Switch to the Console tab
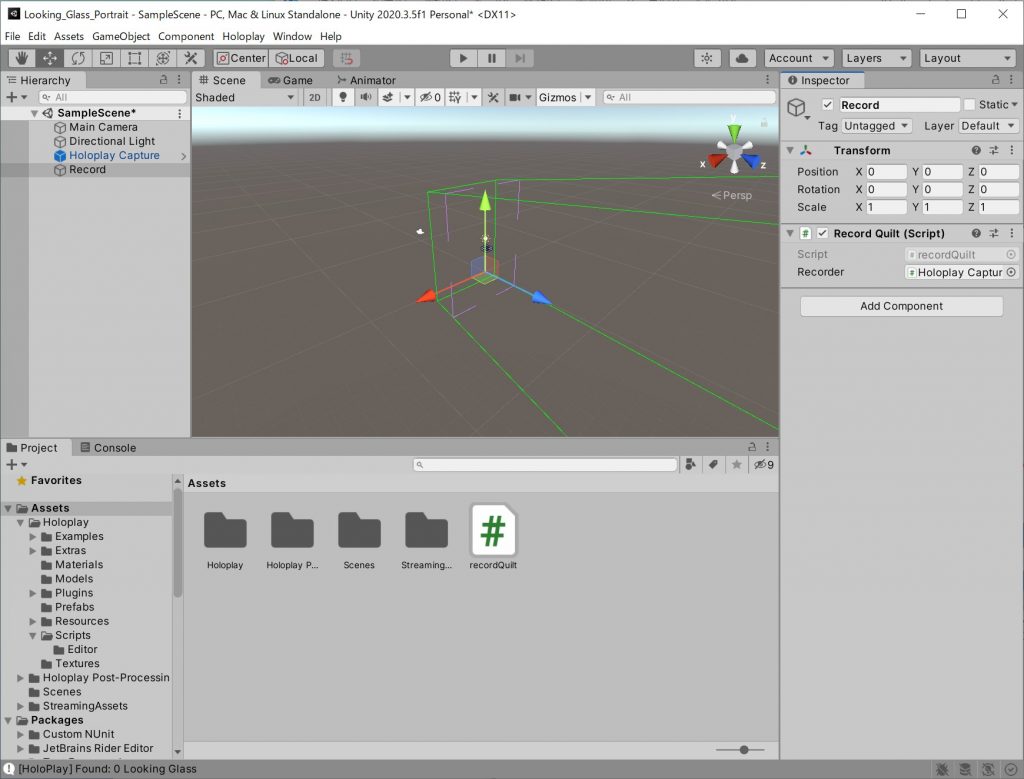 point(108,447)
